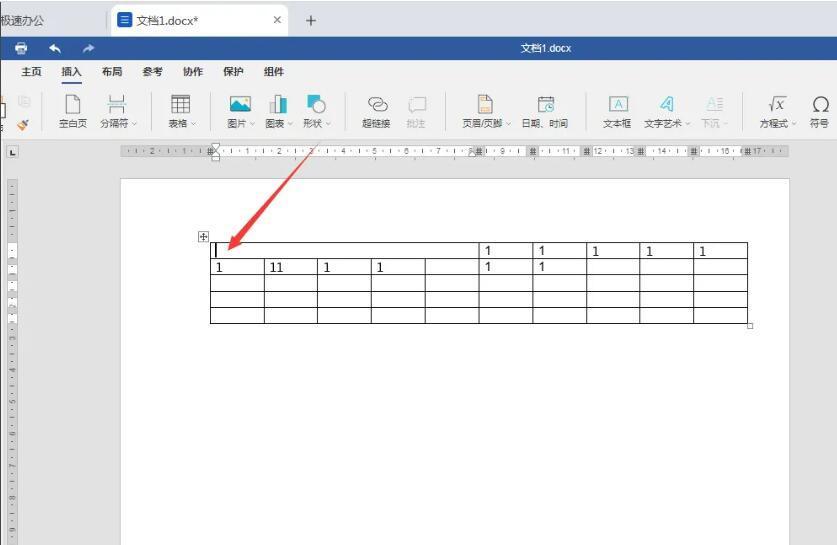Insert a blank page (空白页)

pyautogui.click(x=73, y=111)
